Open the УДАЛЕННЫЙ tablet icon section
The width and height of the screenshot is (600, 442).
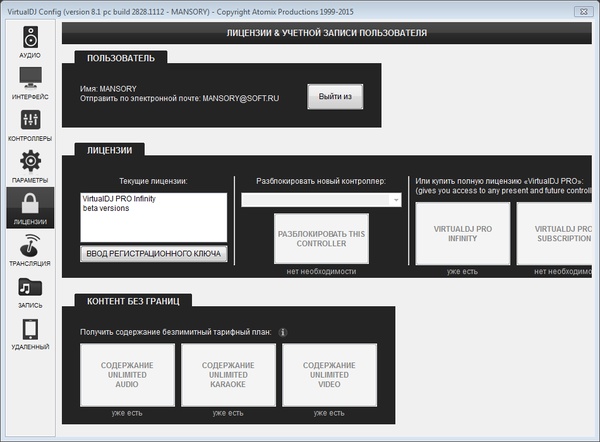pyautogui.click(x=30, y=333)
